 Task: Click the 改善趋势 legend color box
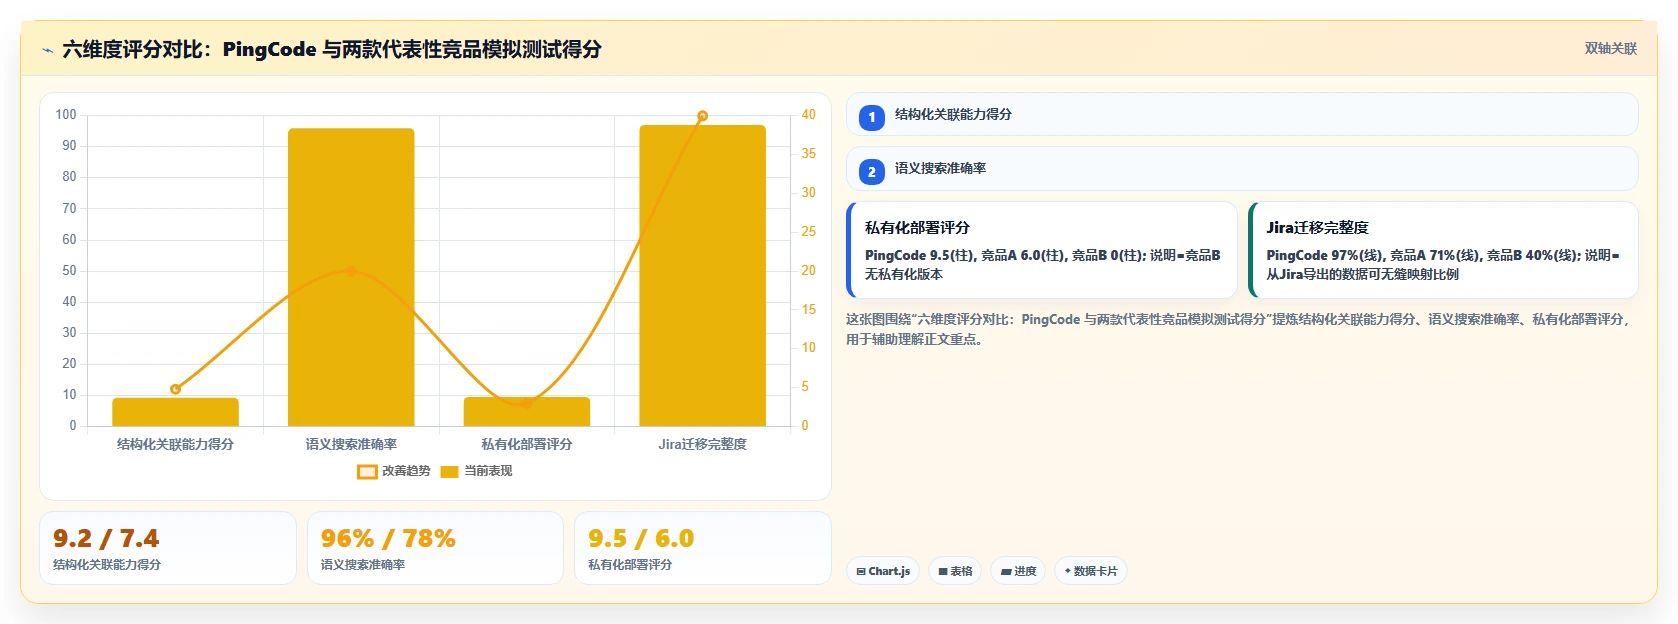tap(367, 472)
